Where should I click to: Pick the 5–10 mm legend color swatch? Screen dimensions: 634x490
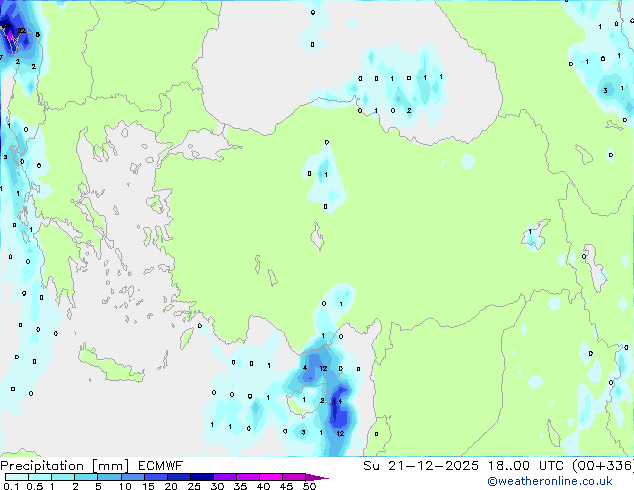(x=109, y=477)
